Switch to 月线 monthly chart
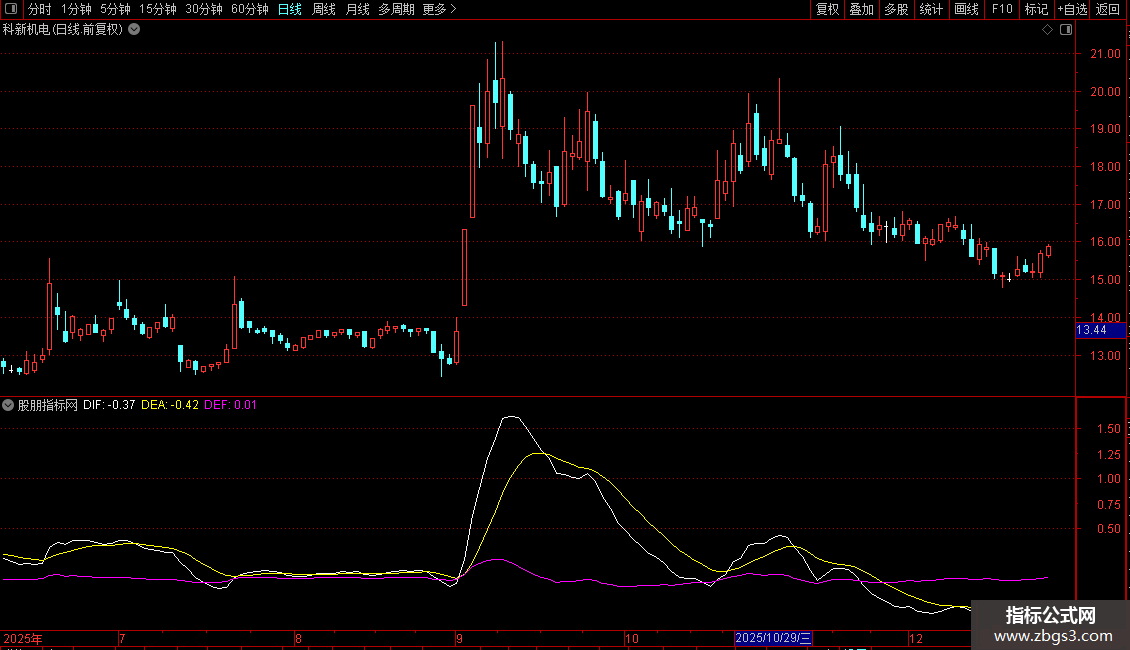The width and height of the screenshot is (1130, 650). click(357, 9)
